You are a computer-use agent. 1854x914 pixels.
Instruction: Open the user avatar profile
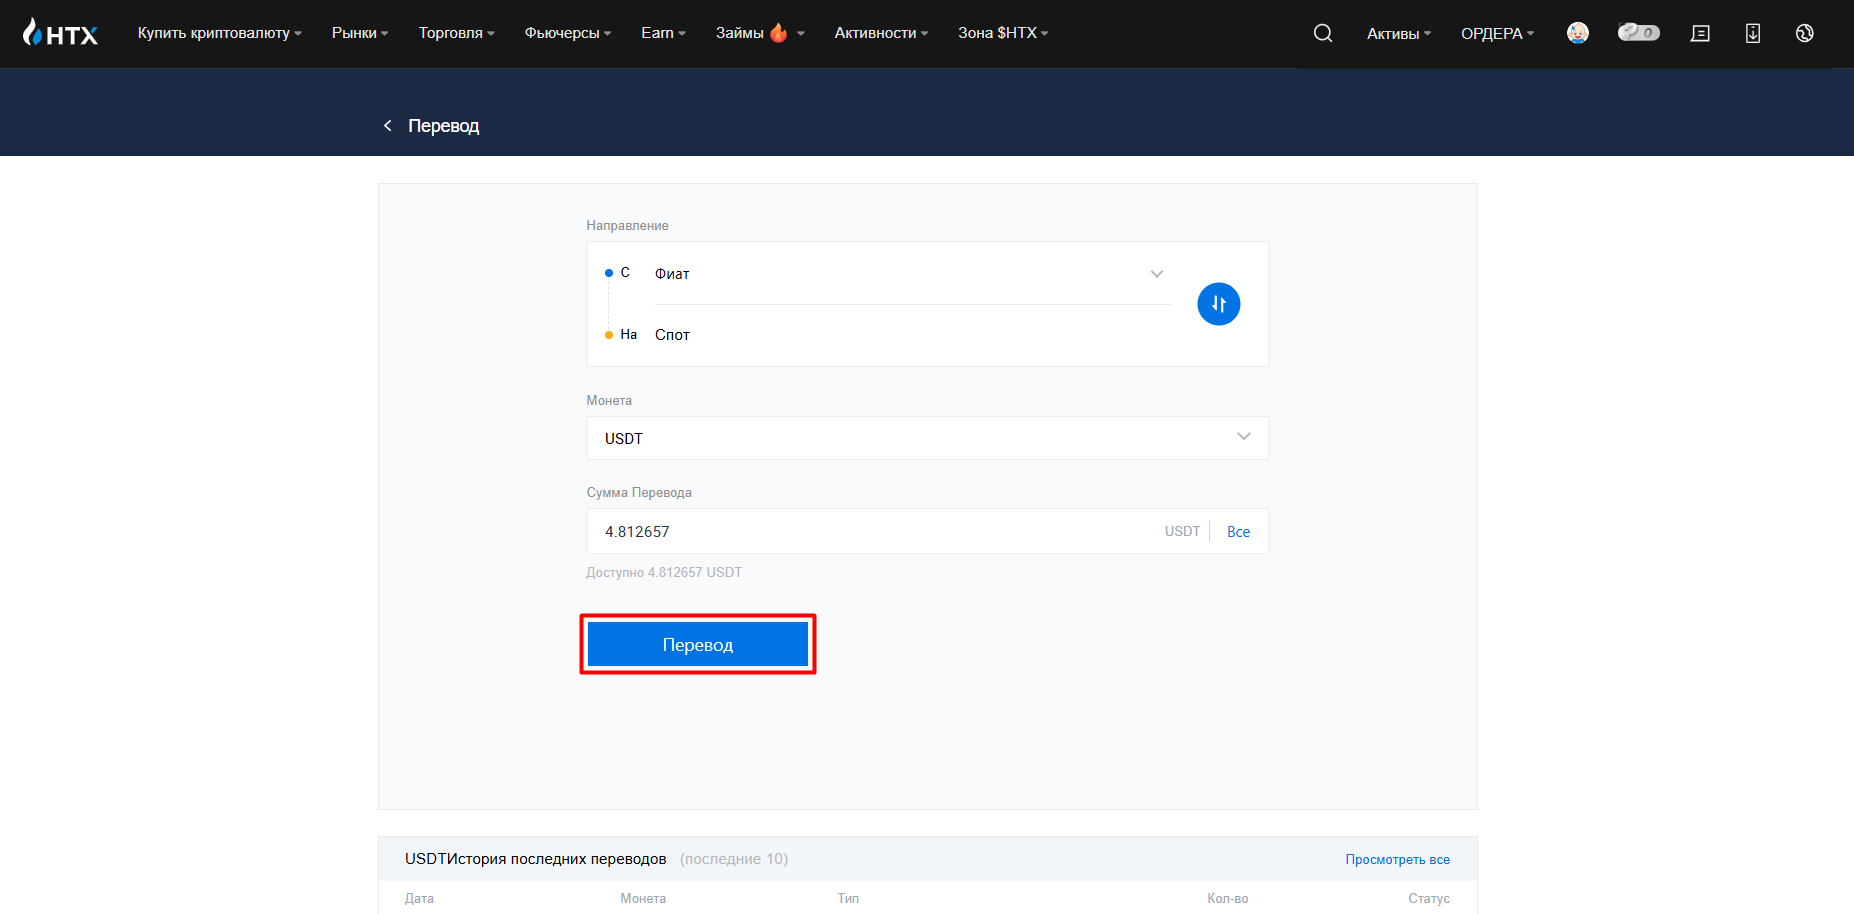point(1578,33)
